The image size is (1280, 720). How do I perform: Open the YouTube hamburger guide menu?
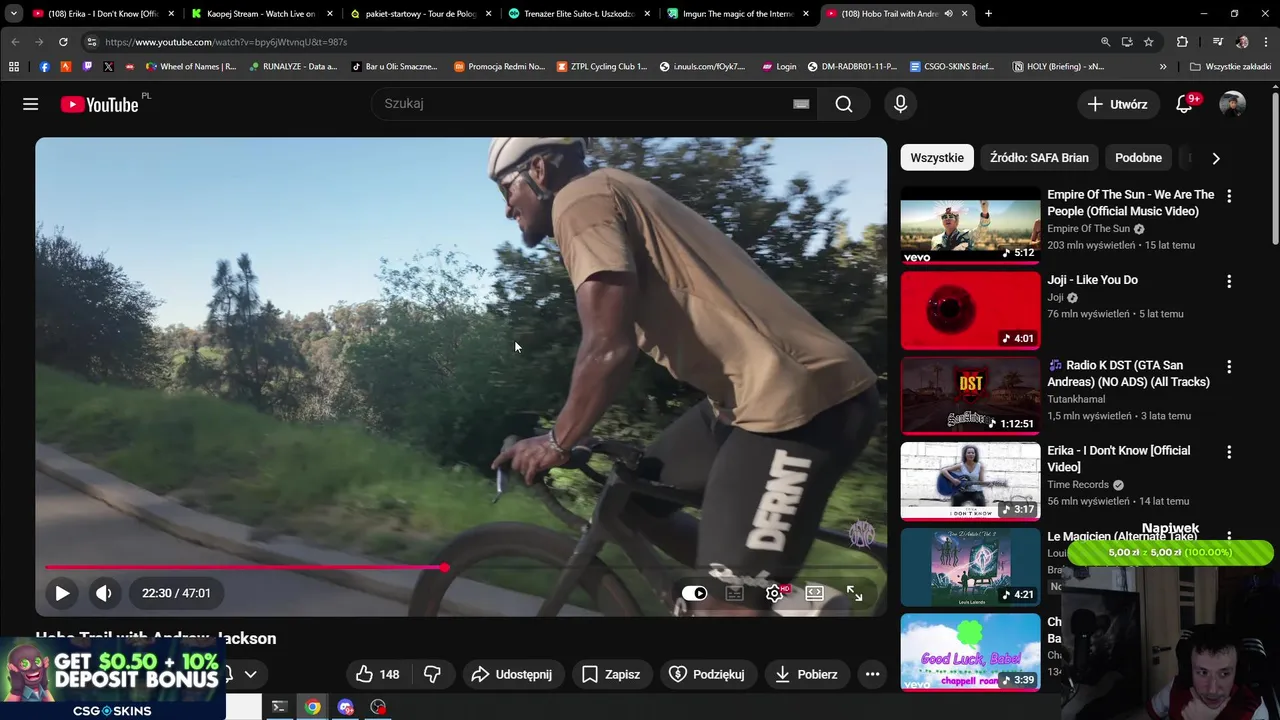tap(31, 104)
